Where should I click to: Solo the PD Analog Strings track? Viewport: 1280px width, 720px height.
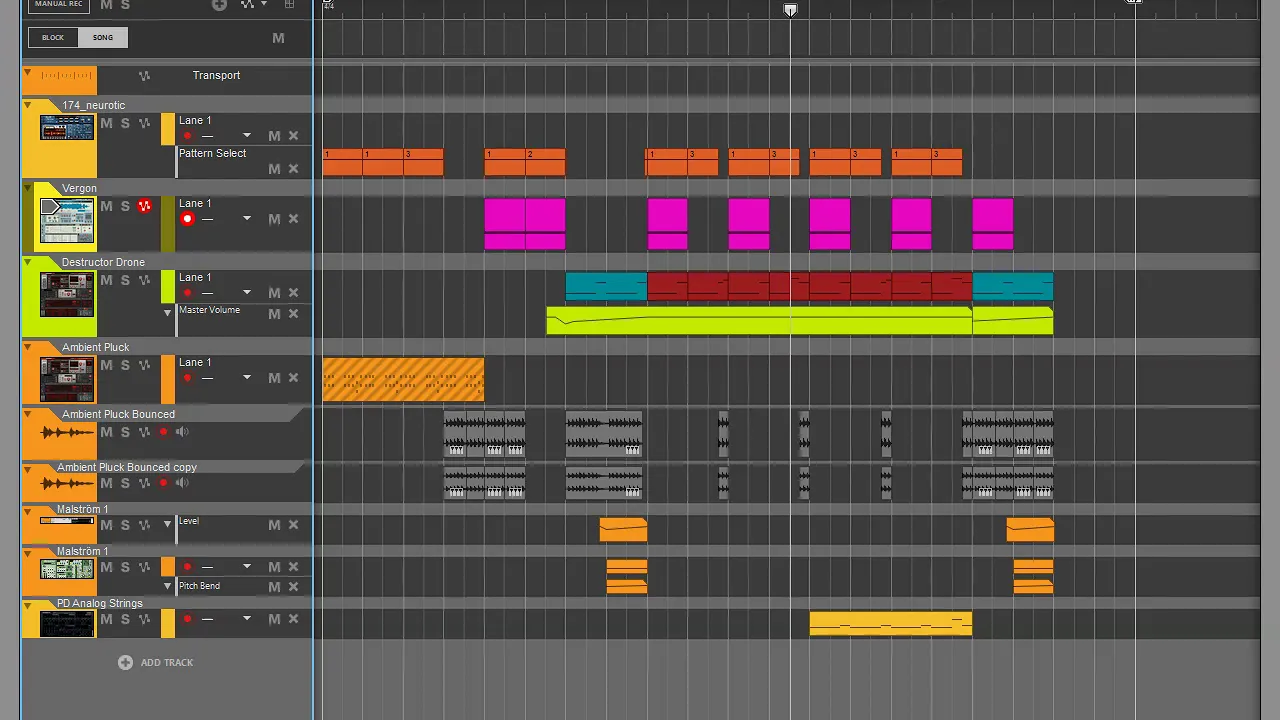click(125, 619)
